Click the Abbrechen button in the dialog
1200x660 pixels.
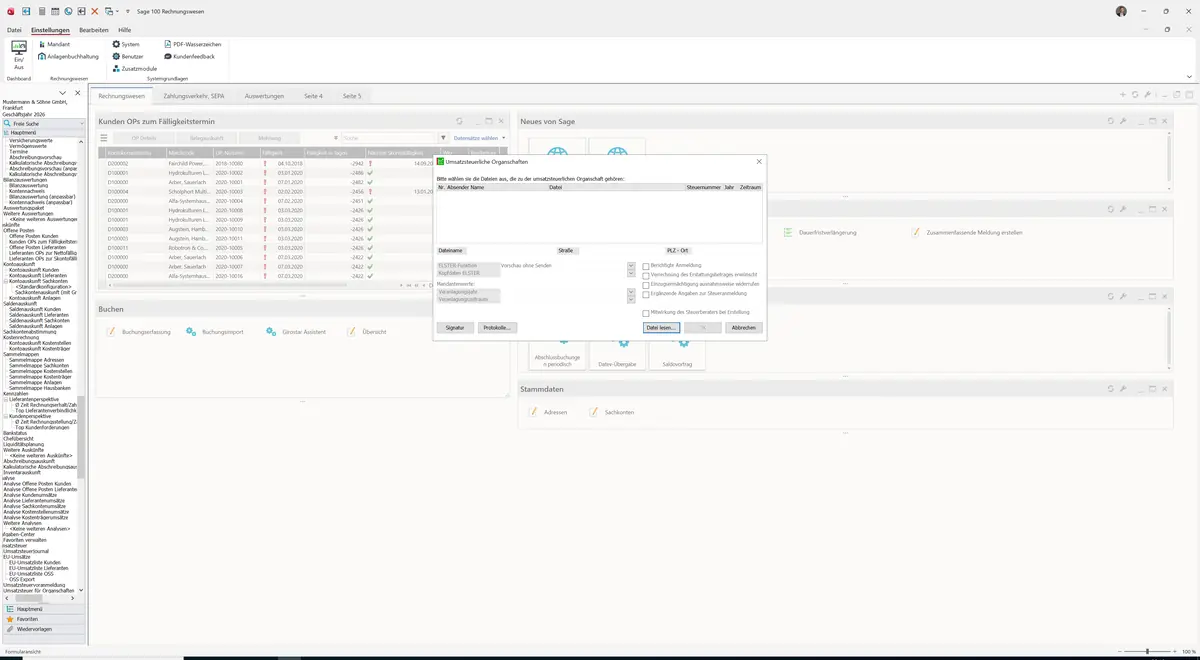click(x=744, y=328)
